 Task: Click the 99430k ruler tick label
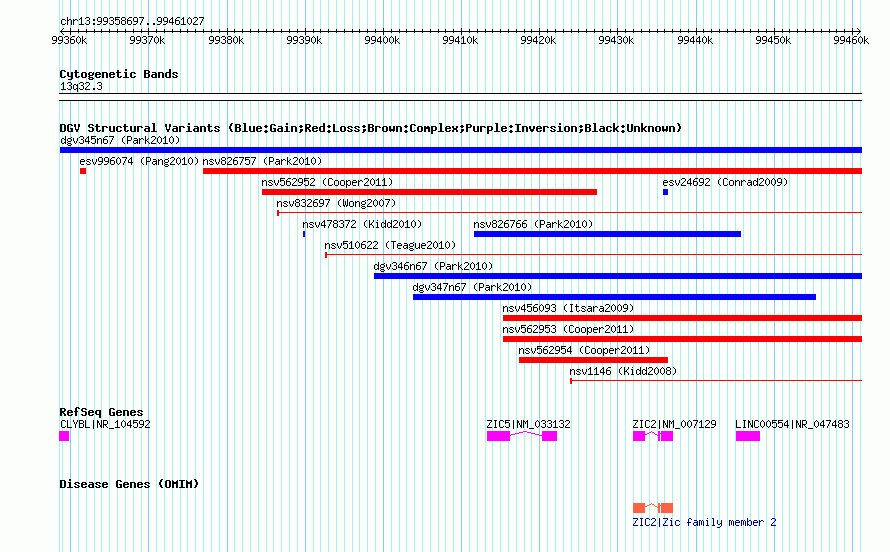tap(616, 40)
